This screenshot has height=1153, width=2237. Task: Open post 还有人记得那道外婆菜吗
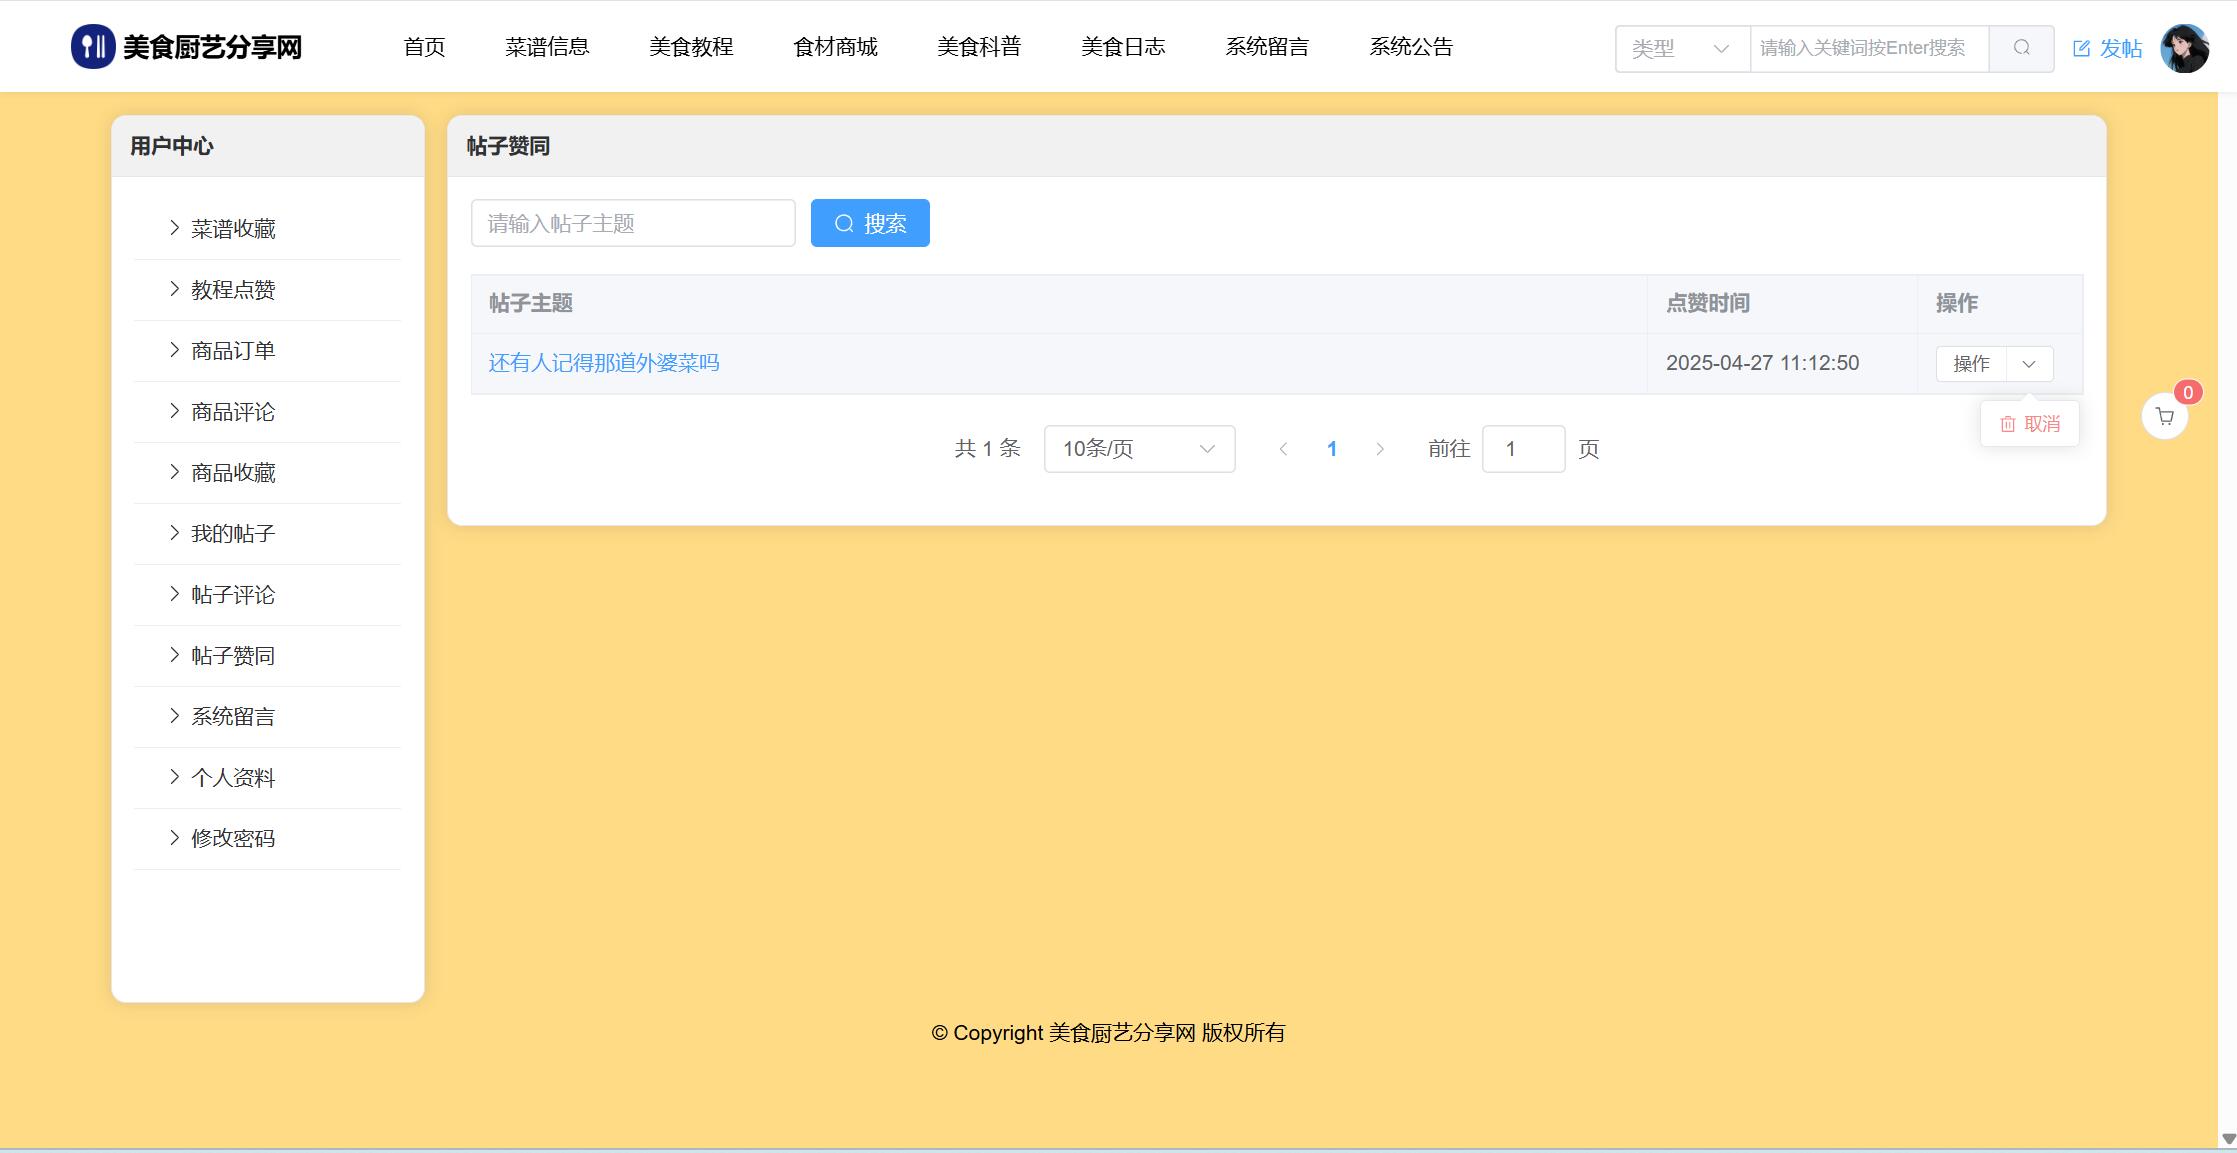pyautogui.click(x=603, y=363)
